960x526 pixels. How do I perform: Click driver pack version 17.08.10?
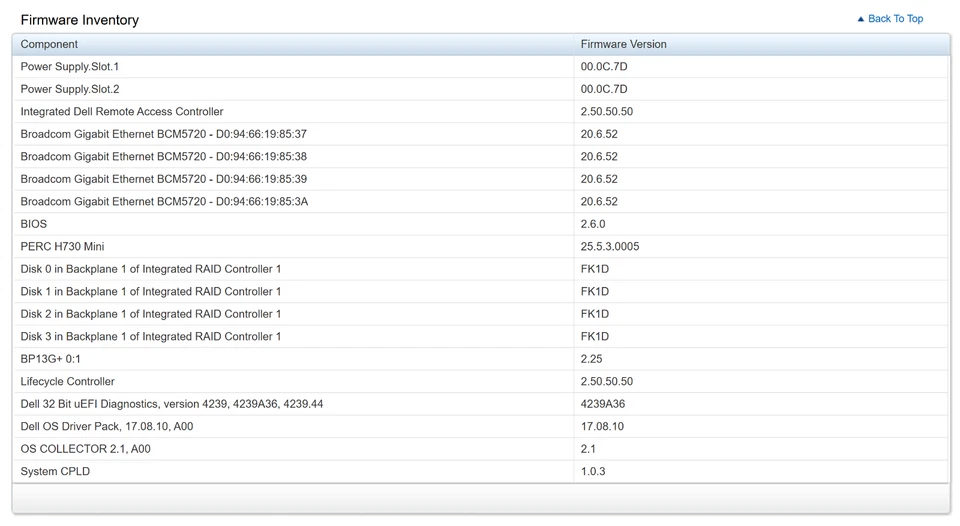(x=602, y=427)
